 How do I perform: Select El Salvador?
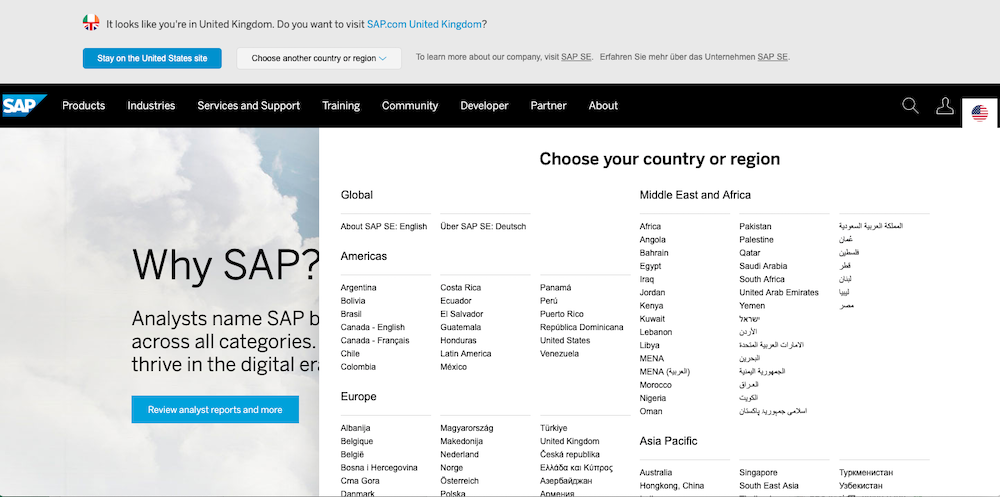[x=462, y=314]
